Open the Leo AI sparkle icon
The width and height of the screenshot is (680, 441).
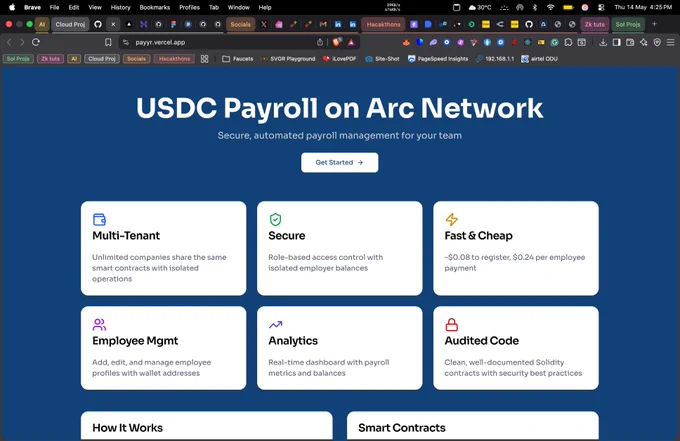tap(644, 42)
